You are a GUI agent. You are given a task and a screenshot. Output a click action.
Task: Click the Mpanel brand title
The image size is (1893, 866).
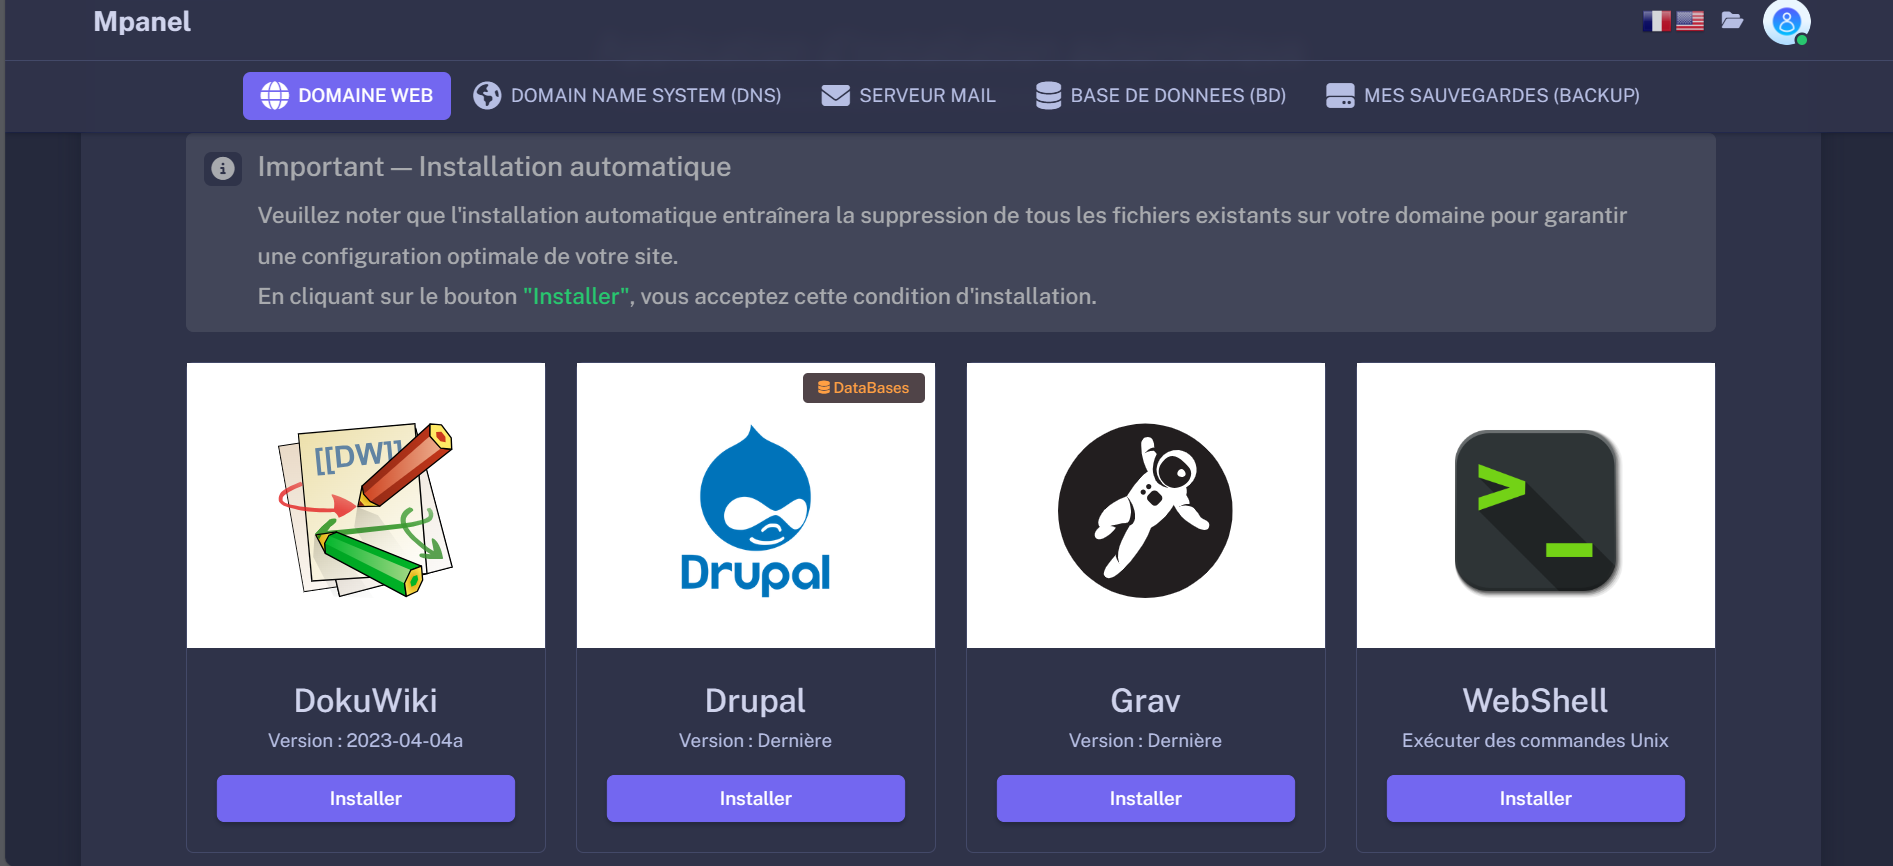click(142, 22)
